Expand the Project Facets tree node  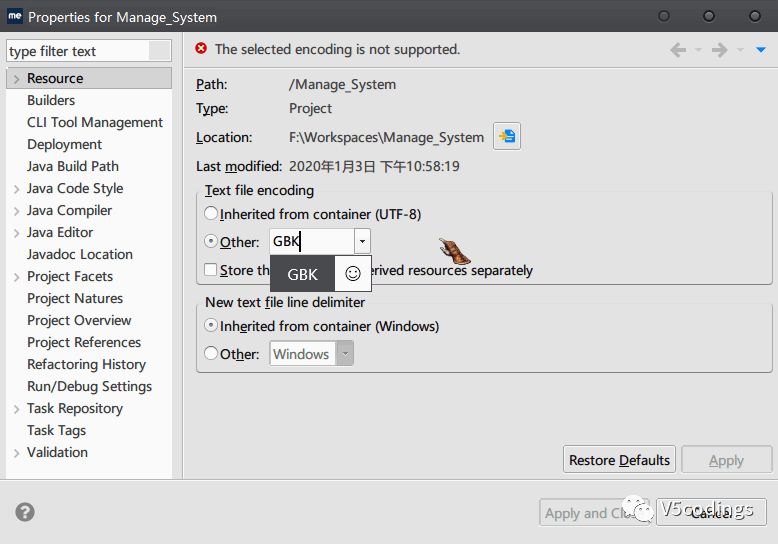[17, 277]
